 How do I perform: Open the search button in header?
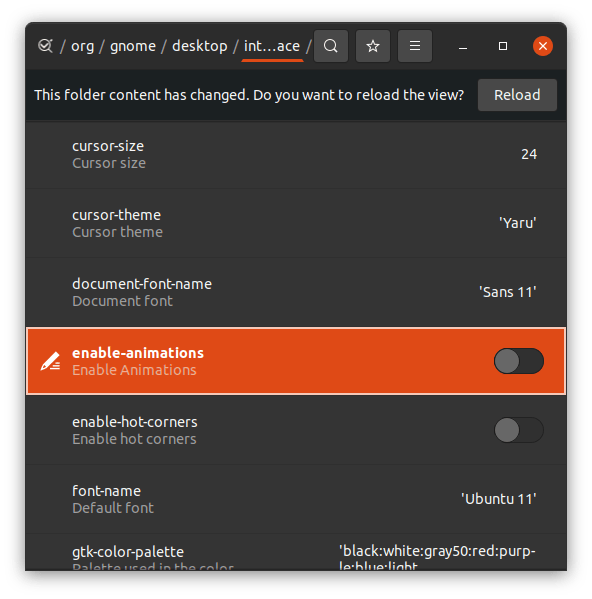pyautogui.click(x=331, y=46)
